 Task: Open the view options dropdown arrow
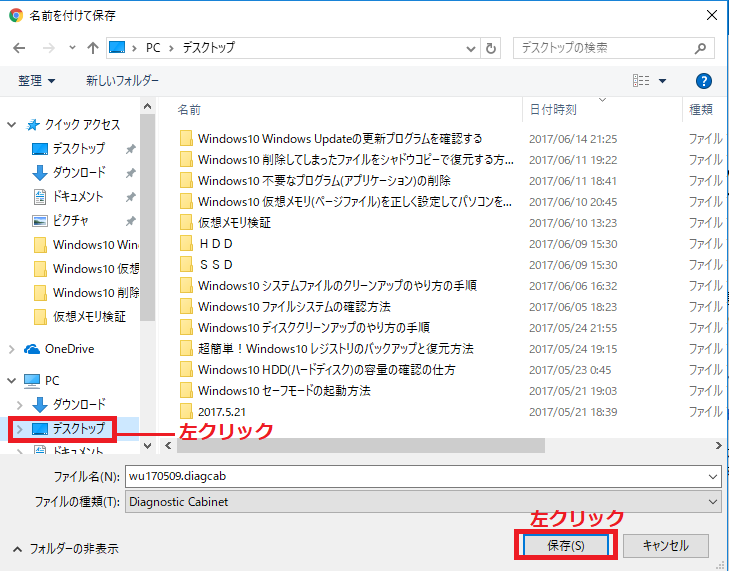pyautogui.click(x=664, y=80)
